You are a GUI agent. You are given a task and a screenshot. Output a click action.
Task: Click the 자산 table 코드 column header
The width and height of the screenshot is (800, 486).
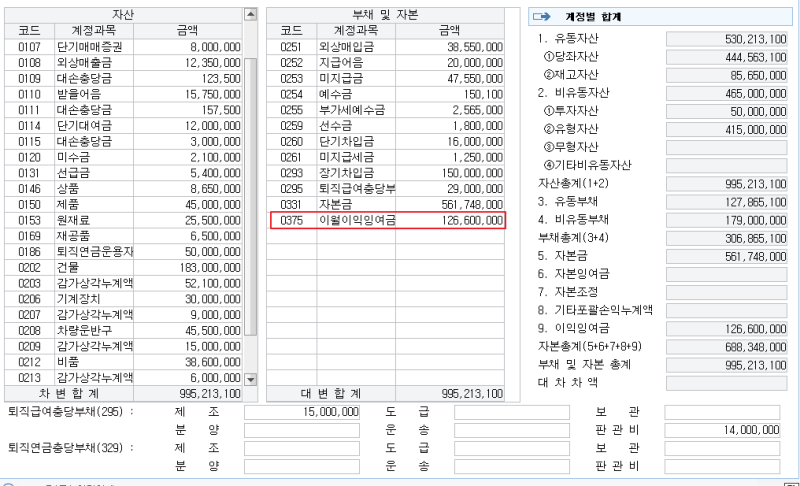click(30, 31)
